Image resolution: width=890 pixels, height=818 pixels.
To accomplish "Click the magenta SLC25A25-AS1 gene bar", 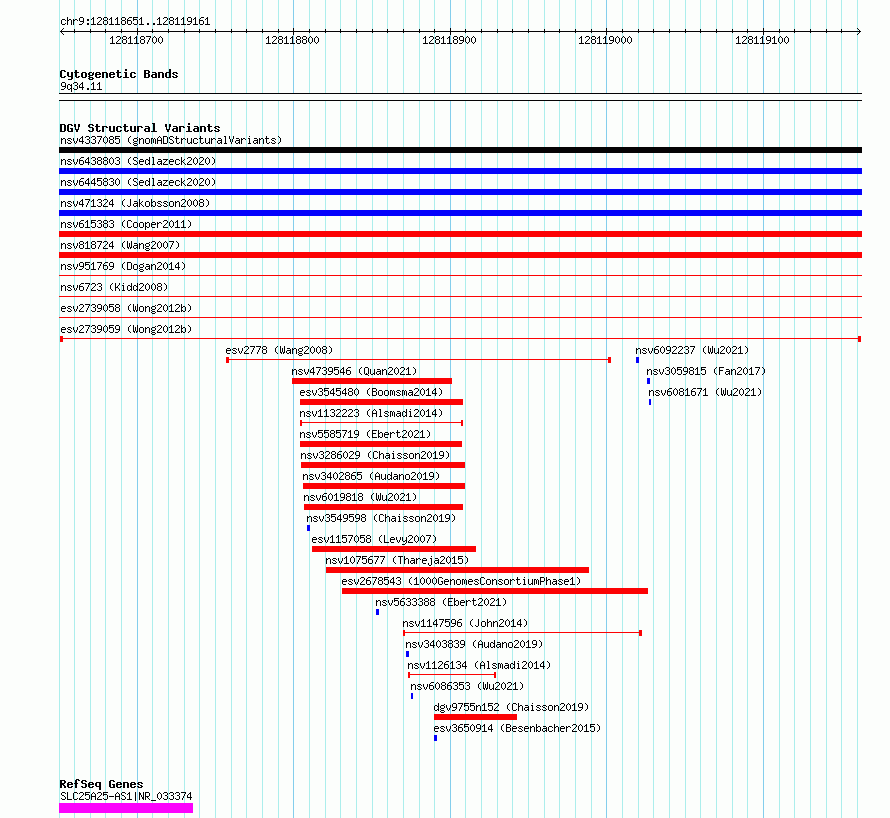I will pos(126,808).
